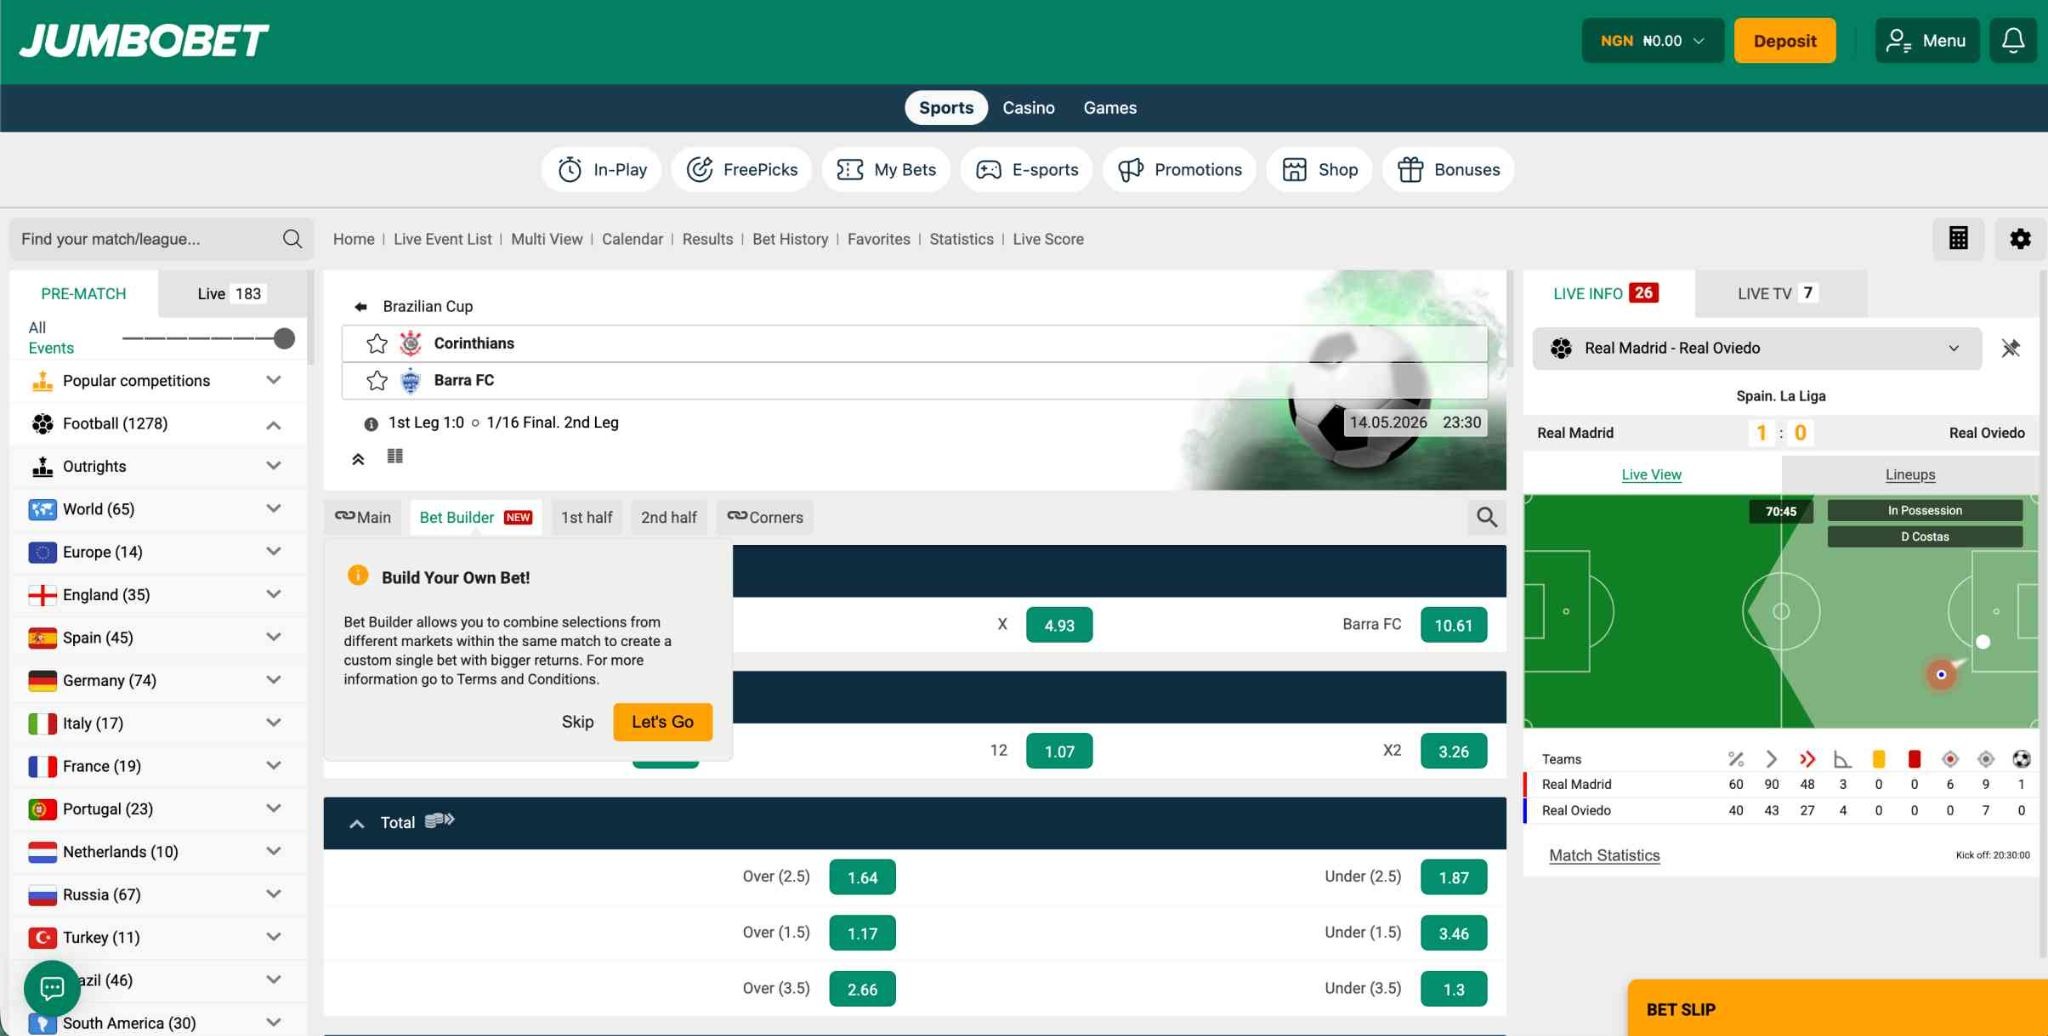The height and width of the screenshot is (1036, 2048).
Task: Open FreePicks
Action: pyautogui.click(x=742, y=169)
